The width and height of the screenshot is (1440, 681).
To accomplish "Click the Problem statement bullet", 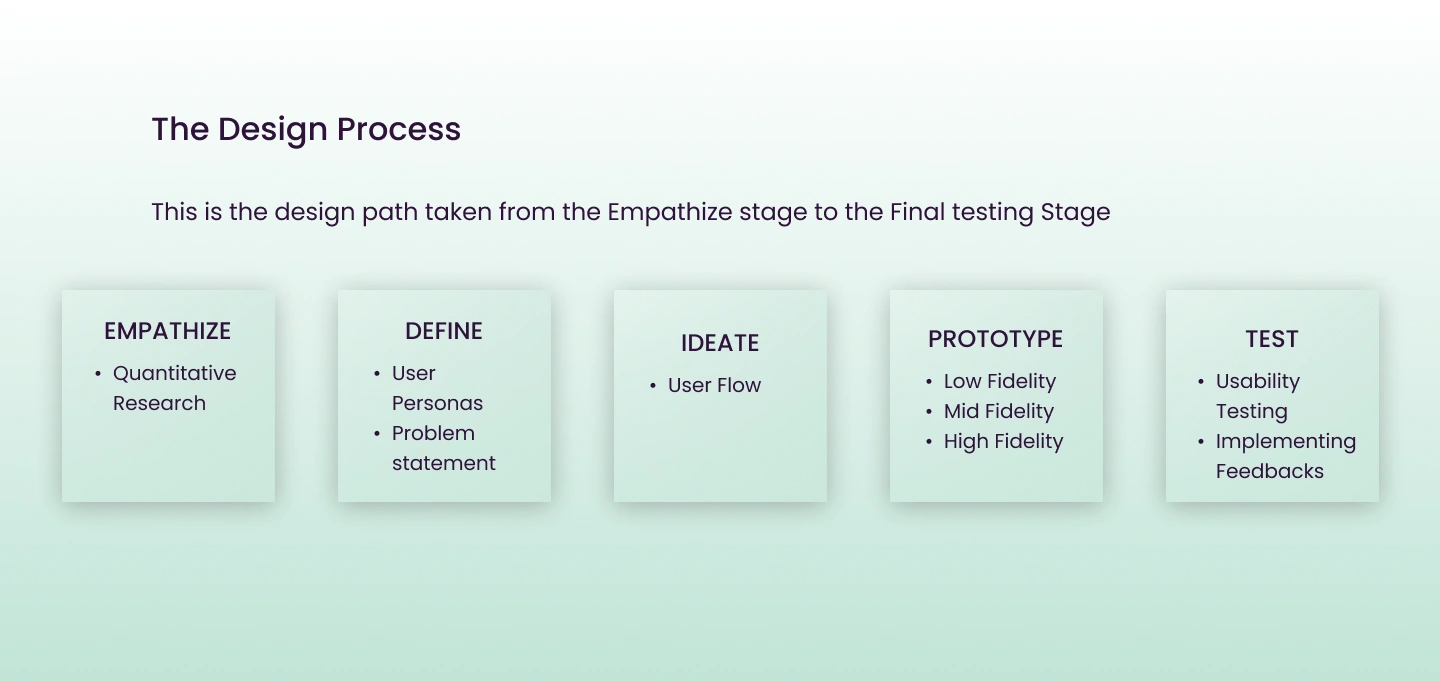I will pyautogui.click(x=443, y=448).
